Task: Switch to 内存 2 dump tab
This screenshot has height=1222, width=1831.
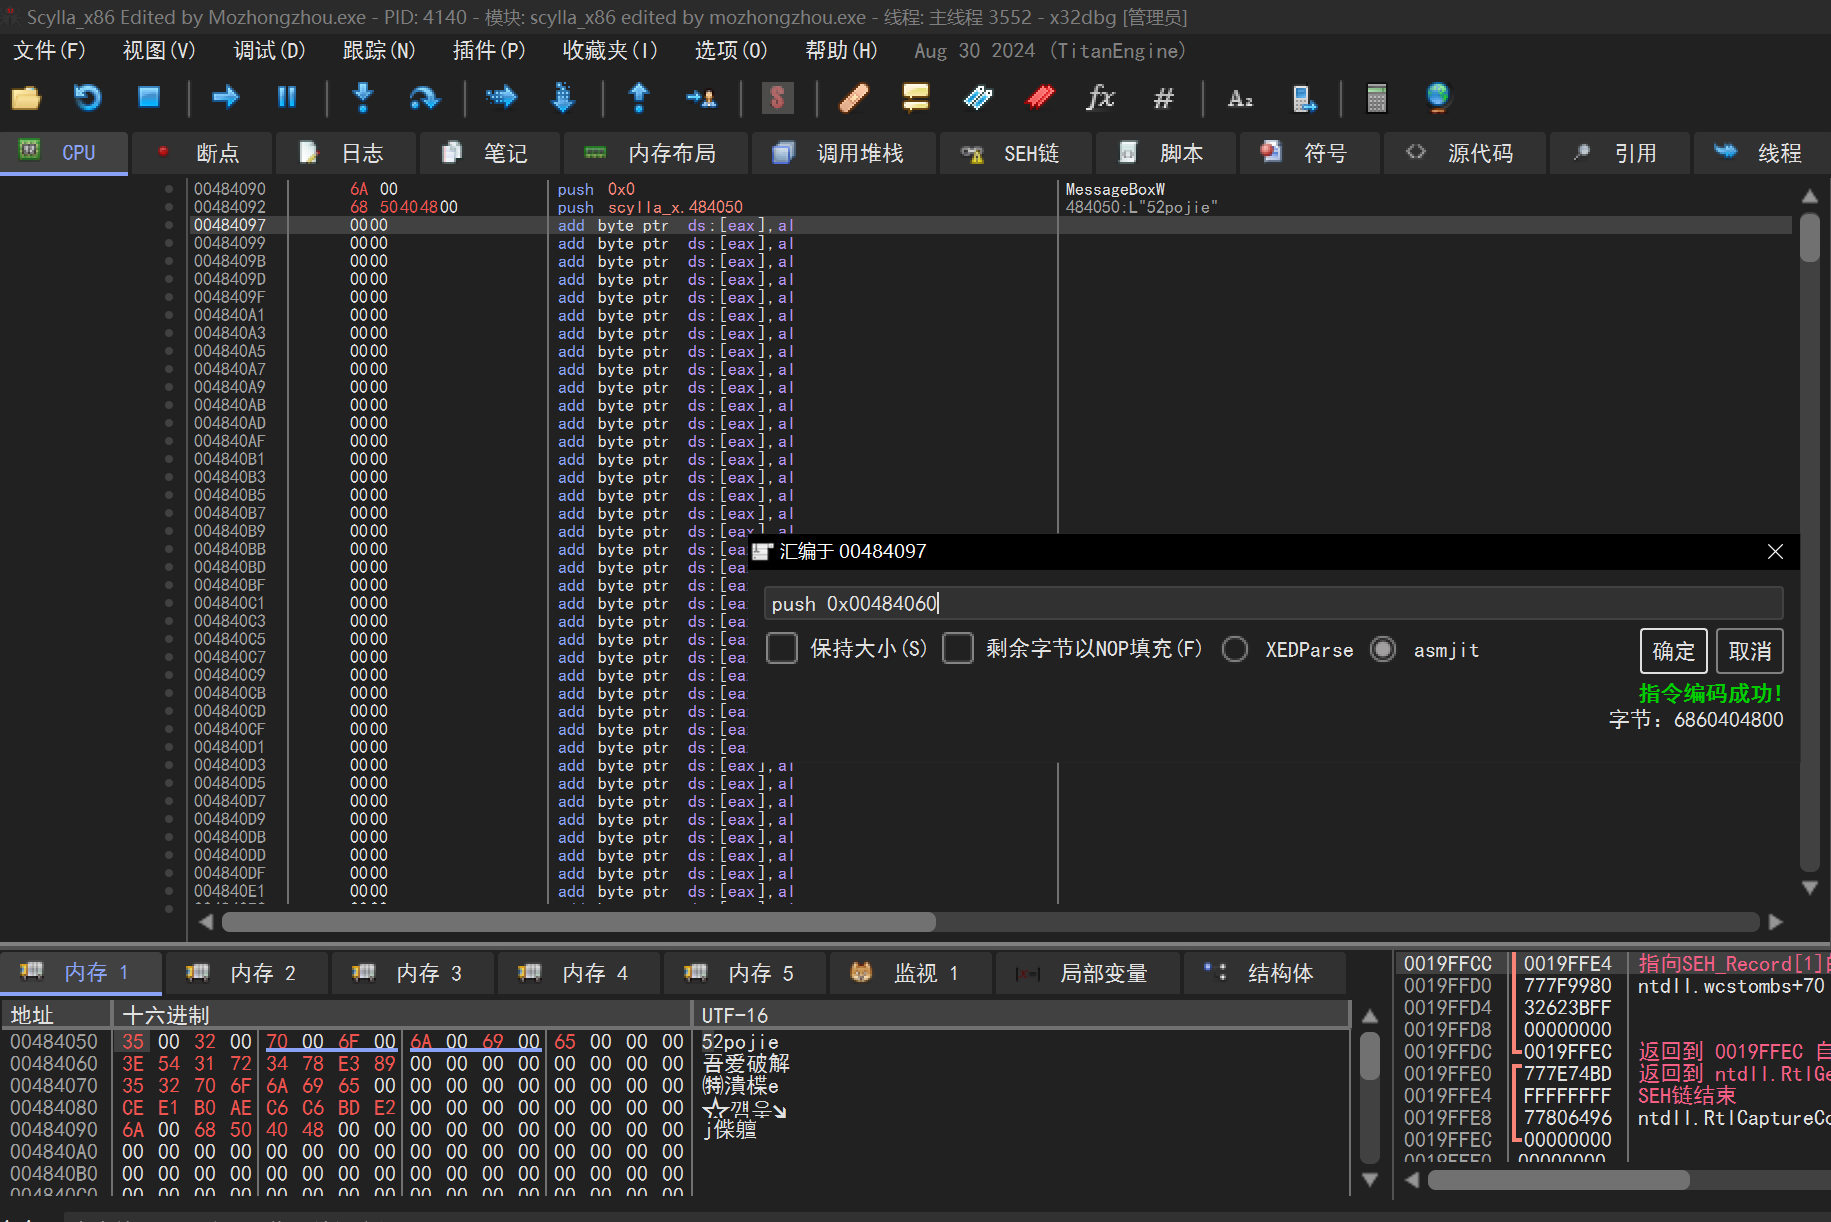Action: click(246, 973)
